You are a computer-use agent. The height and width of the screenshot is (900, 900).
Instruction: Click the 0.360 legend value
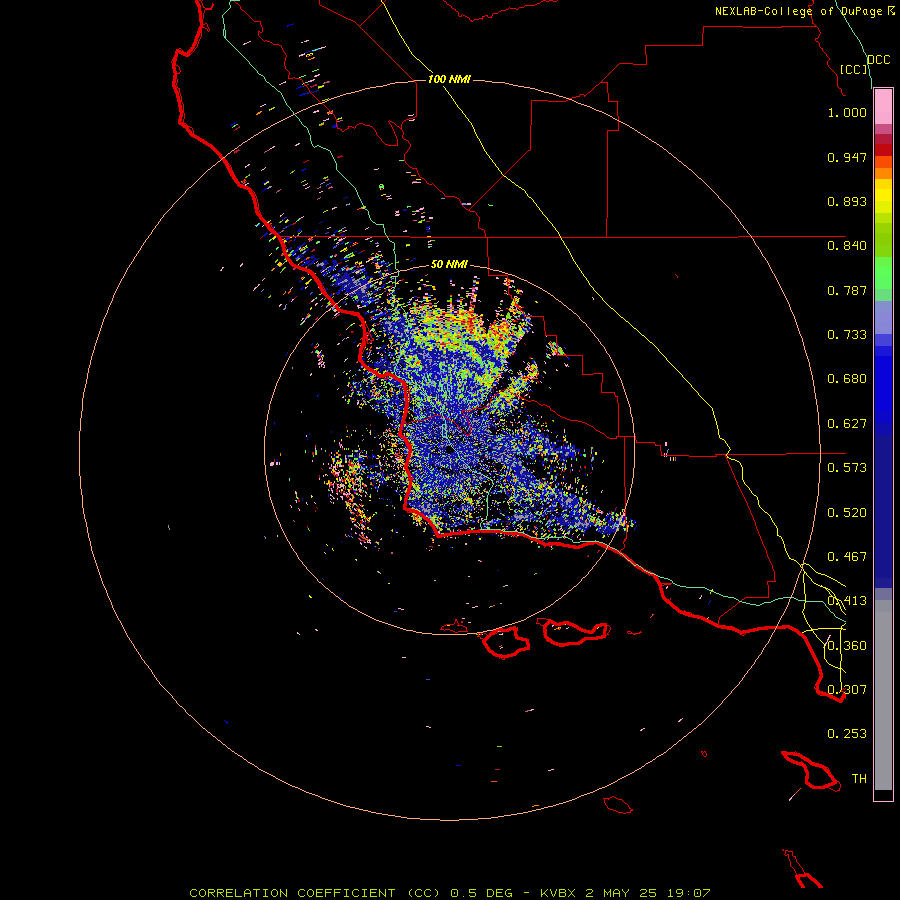(847, 646)
